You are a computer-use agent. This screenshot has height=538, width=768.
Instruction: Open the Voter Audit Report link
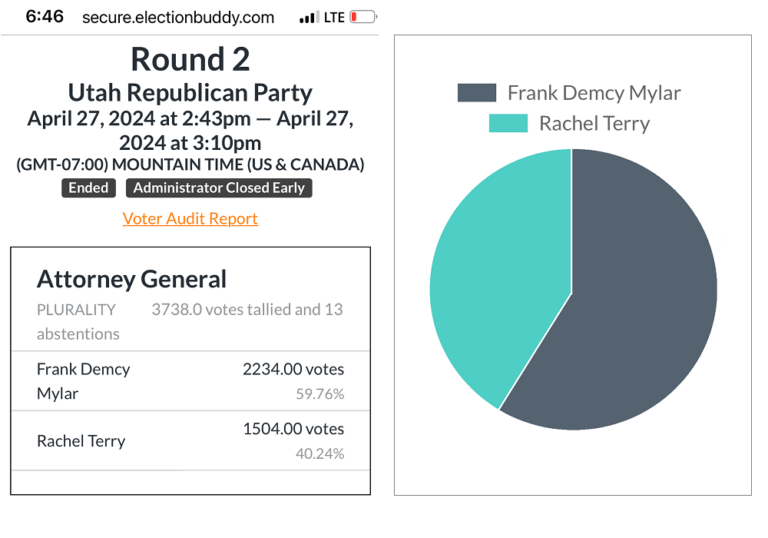(x=190, y=218)
